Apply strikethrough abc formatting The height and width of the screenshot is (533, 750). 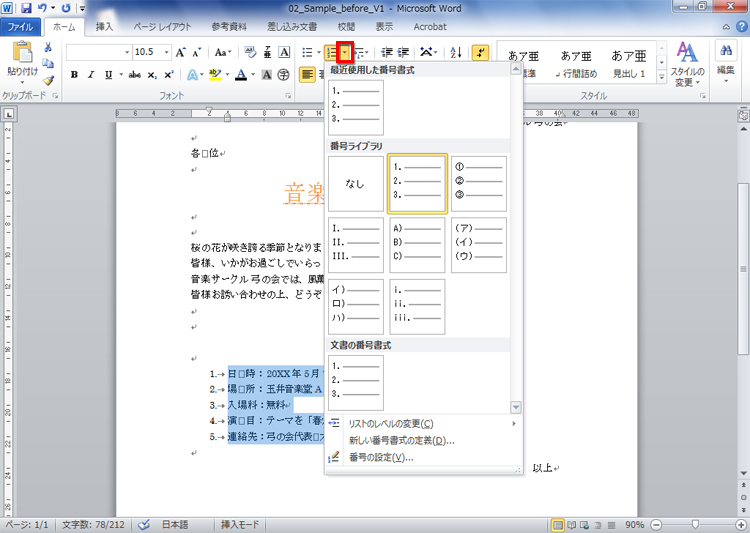134,75
